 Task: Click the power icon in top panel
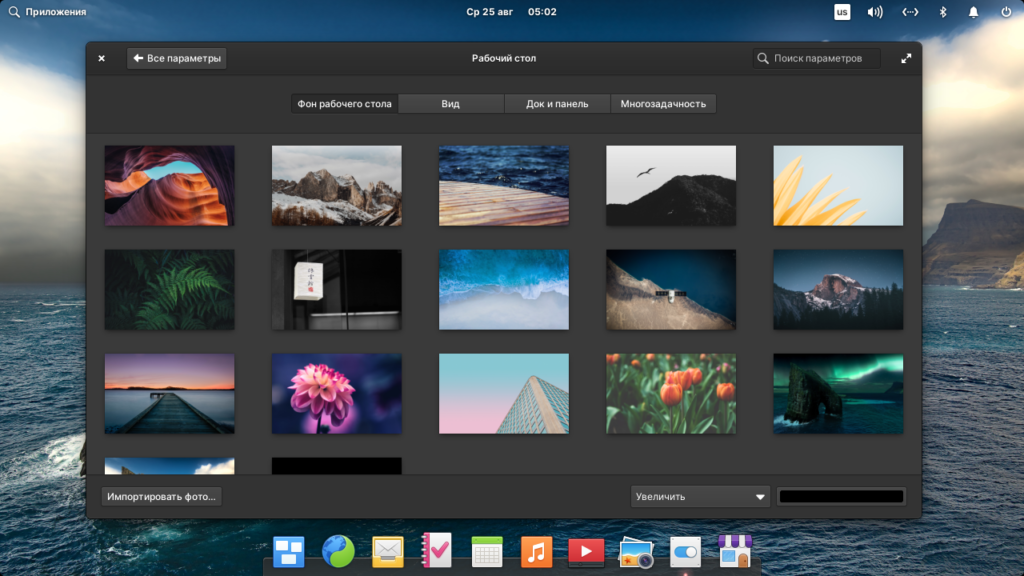pyautogui.click(x=1006, y=12)
